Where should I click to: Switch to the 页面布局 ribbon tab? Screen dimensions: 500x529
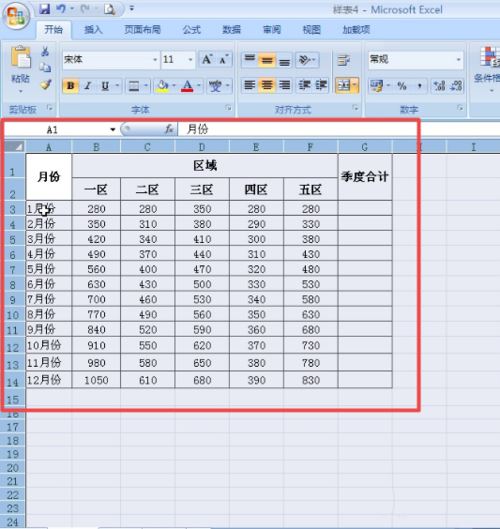coord(142,30)
